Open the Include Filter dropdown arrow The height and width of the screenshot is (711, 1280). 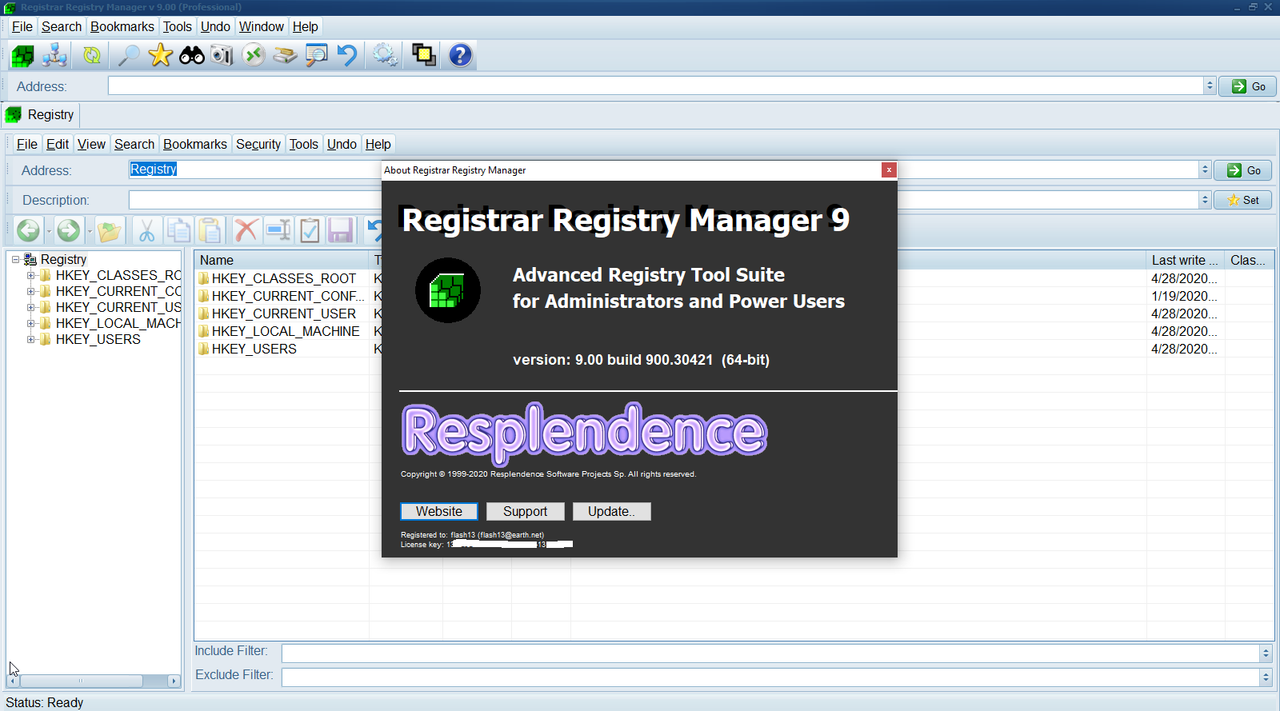pyautogui.click(x=1265, y=653)
